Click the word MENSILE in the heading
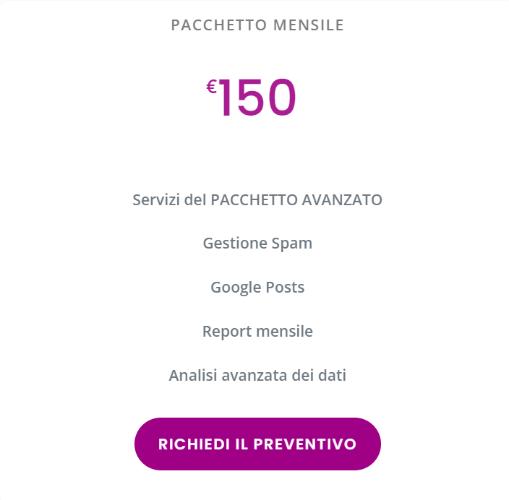The height and width of the screenshot is (500, 509). [309, 25]
